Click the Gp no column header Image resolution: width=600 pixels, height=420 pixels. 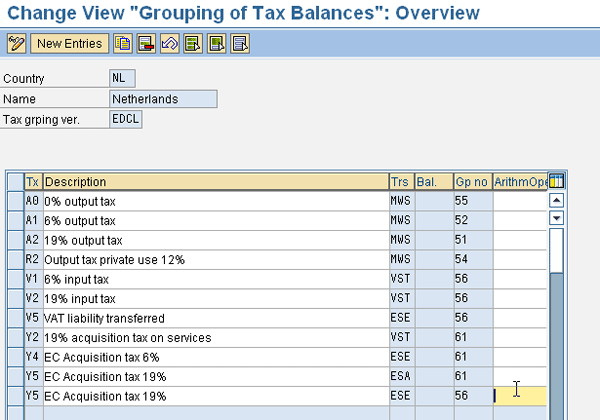[x=471, y=181]
